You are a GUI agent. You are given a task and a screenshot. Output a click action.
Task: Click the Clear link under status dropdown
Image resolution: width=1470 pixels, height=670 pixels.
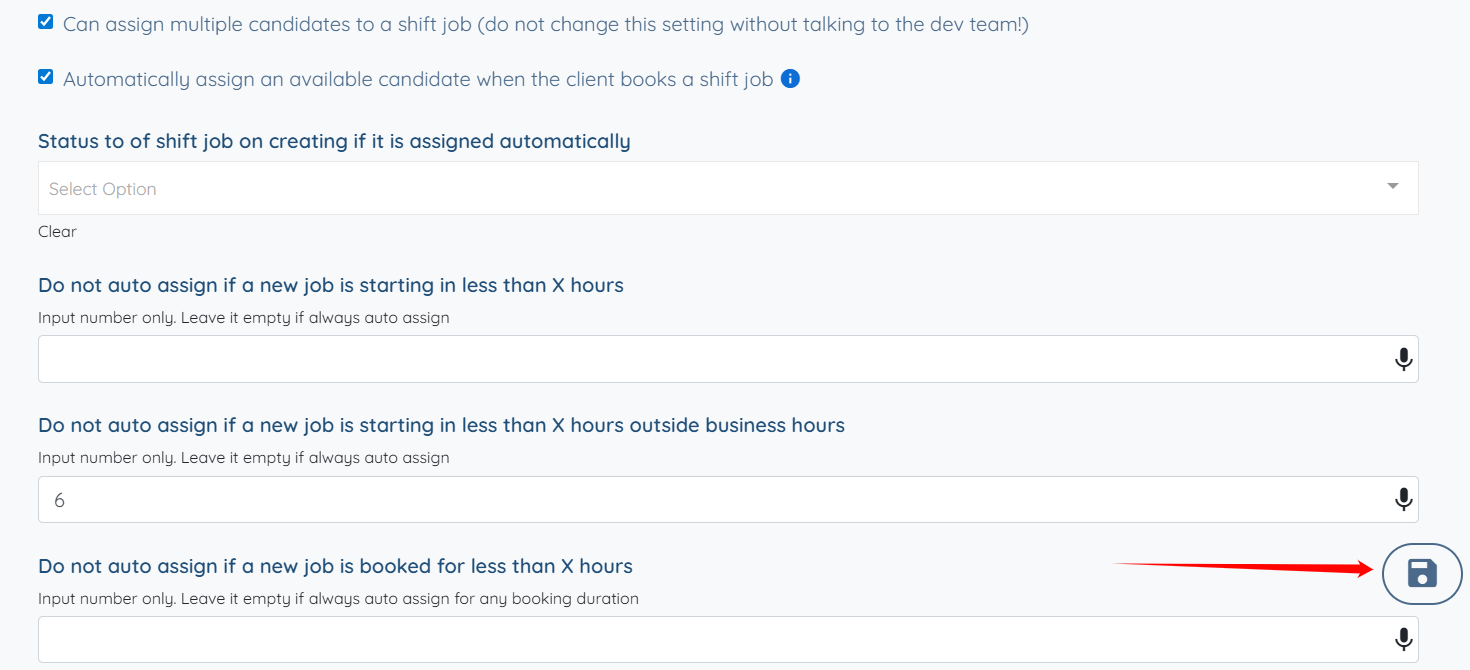tap(57, 231)
